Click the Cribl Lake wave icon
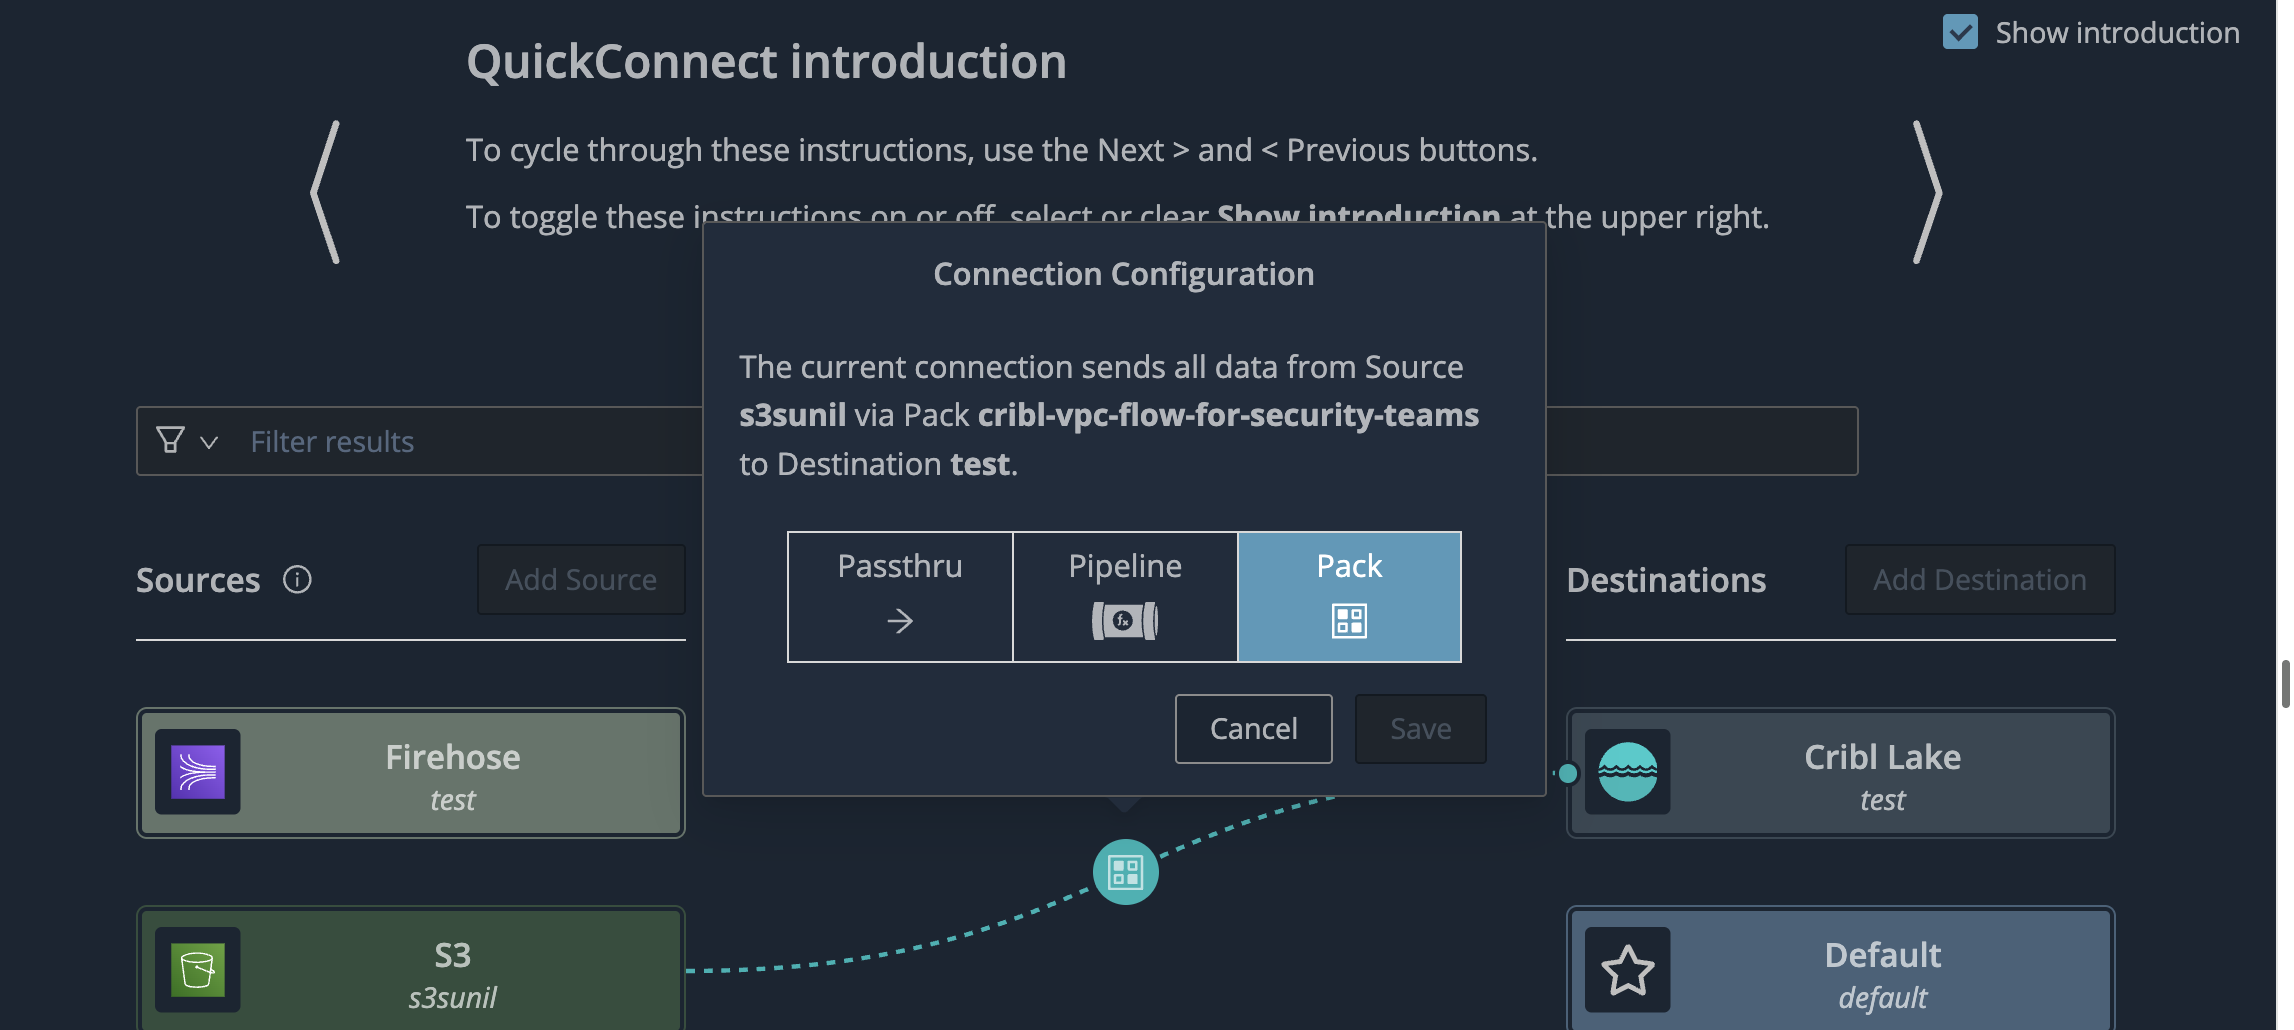This screenshot has height=1030, width=2294. (x=1627, y=772)
